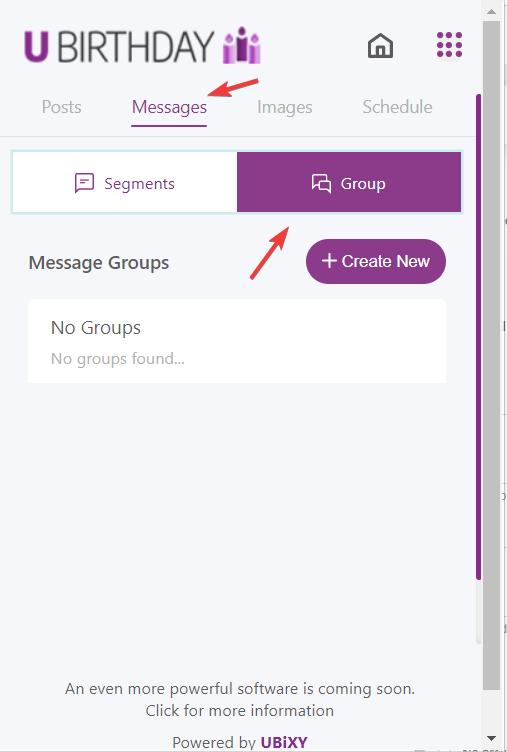Open the Posts tab
This screenshot has height=752, width=507.
(61, 107)
